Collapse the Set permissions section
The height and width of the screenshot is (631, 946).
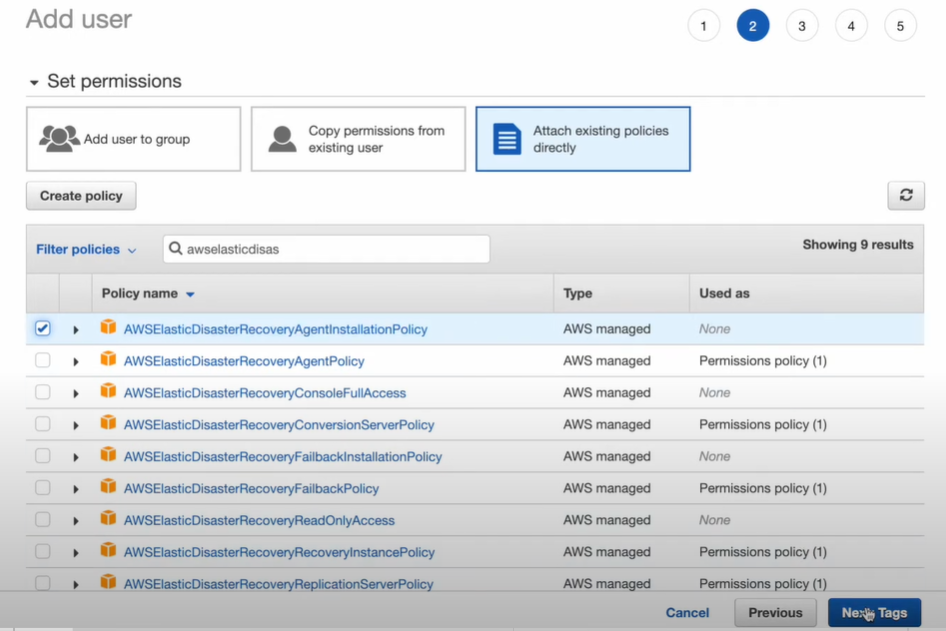34,82
